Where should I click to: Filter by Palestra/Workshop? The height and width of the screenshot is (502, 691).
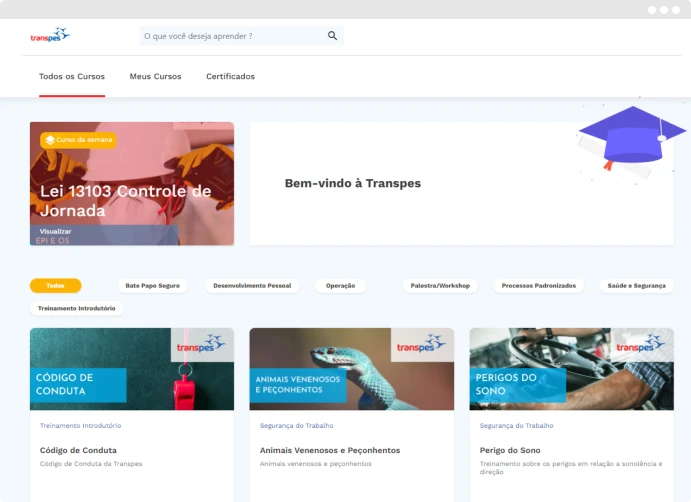coord(440,286)
